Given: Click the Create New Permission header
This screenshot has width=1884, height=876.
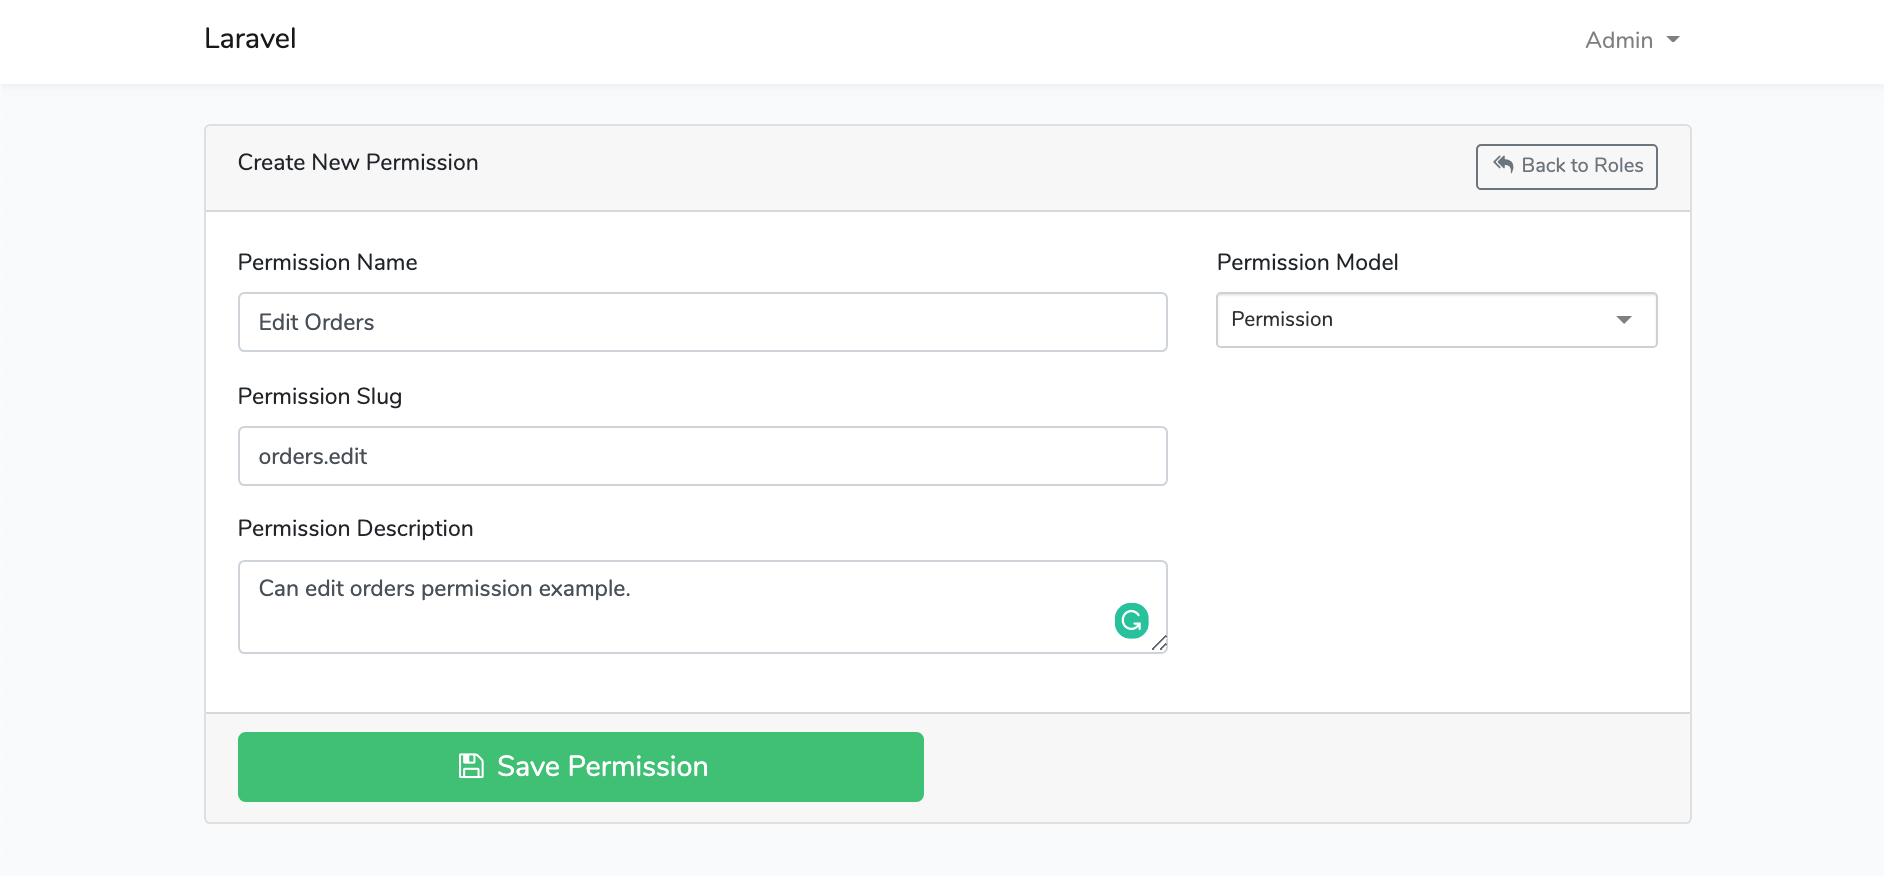Looking at the screenshot, I should (358, 162).
